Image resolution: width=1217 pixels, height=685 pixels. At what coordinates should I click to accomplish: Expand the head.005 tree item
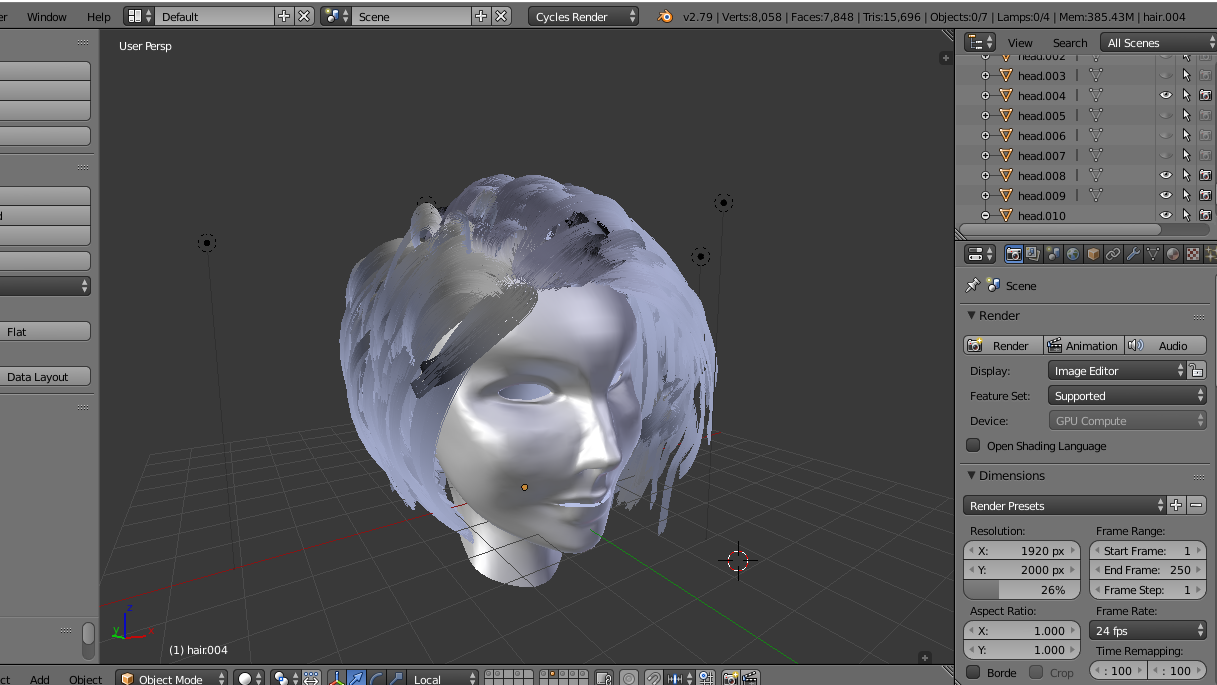(x=985, y=116)
